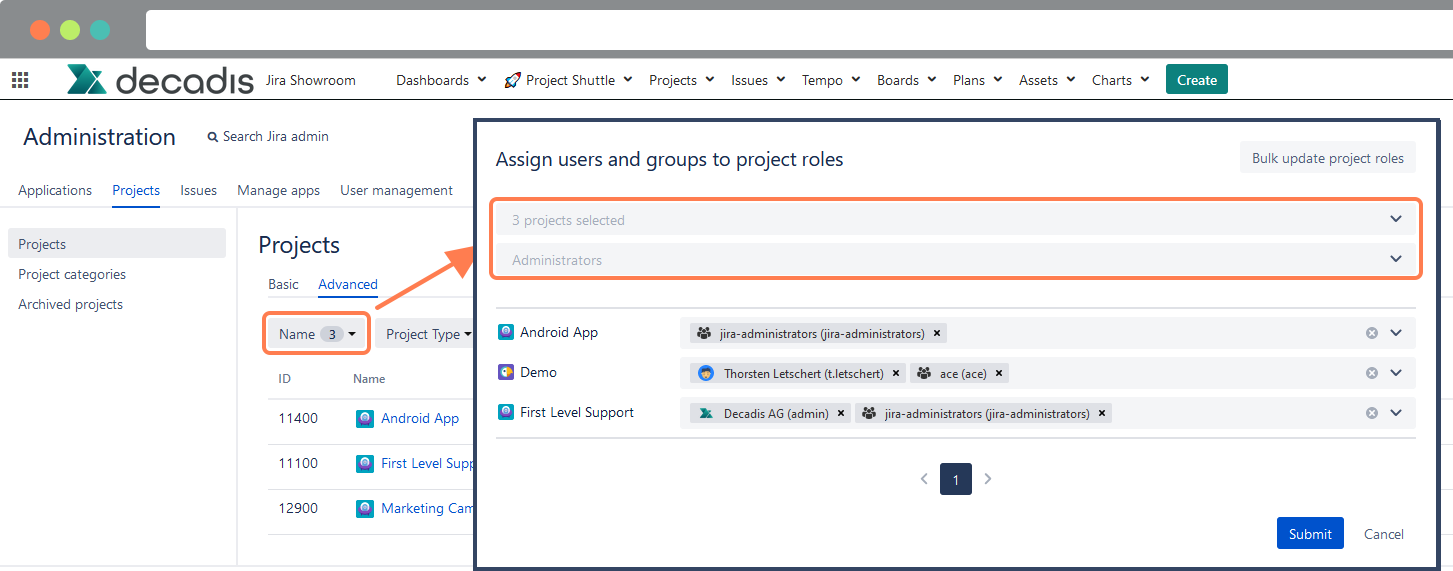Switch to the User management tab
Screen dimensions: 1453x571
(x=396, y=190)
